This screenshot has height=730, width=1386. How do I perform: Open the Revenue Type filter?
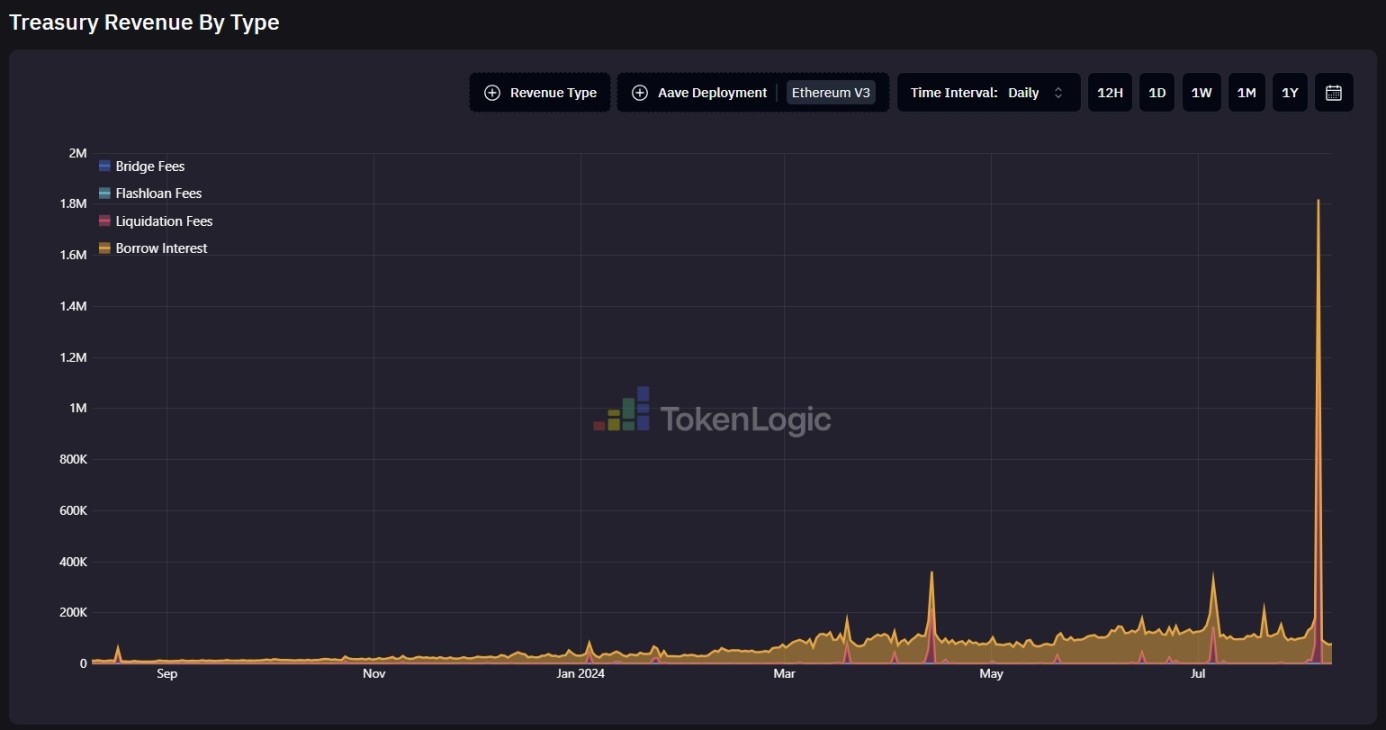point(540,92)
